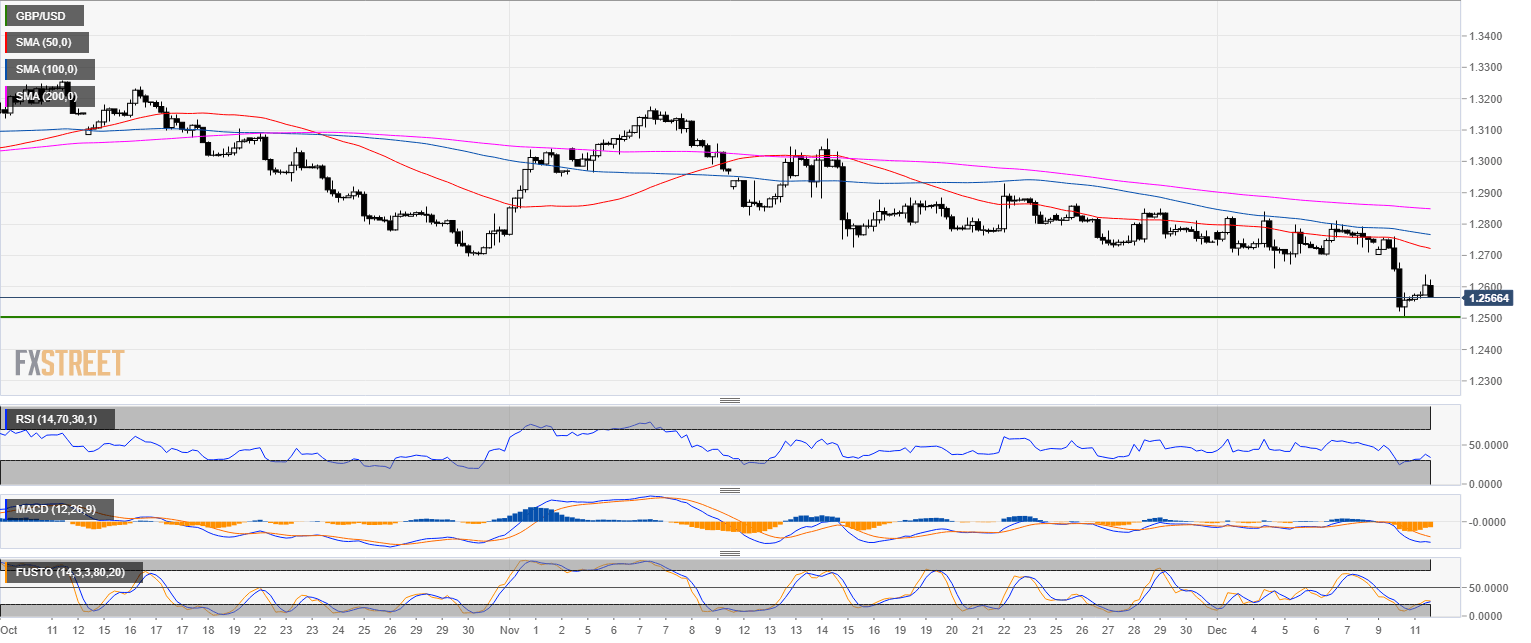This screenshot has width=1531, height=643.
Task: Click the Oct label on the time axis
Action: (x=9, y=631)
